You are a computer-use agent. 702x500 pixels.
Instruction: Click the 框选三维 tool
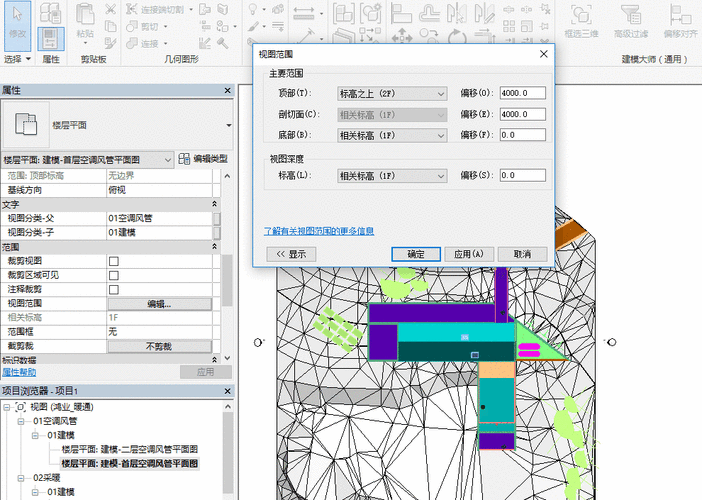pyautogui.click(x=581, y=21)
